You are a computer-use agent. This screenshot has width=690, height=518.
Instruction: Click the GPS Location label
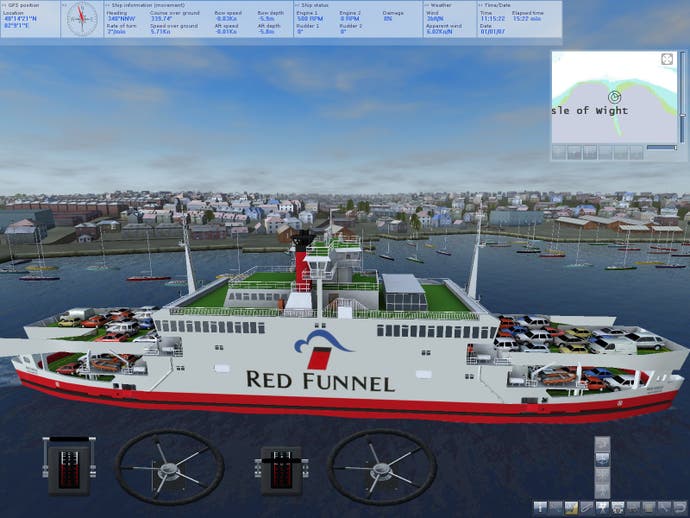point(13,13)
